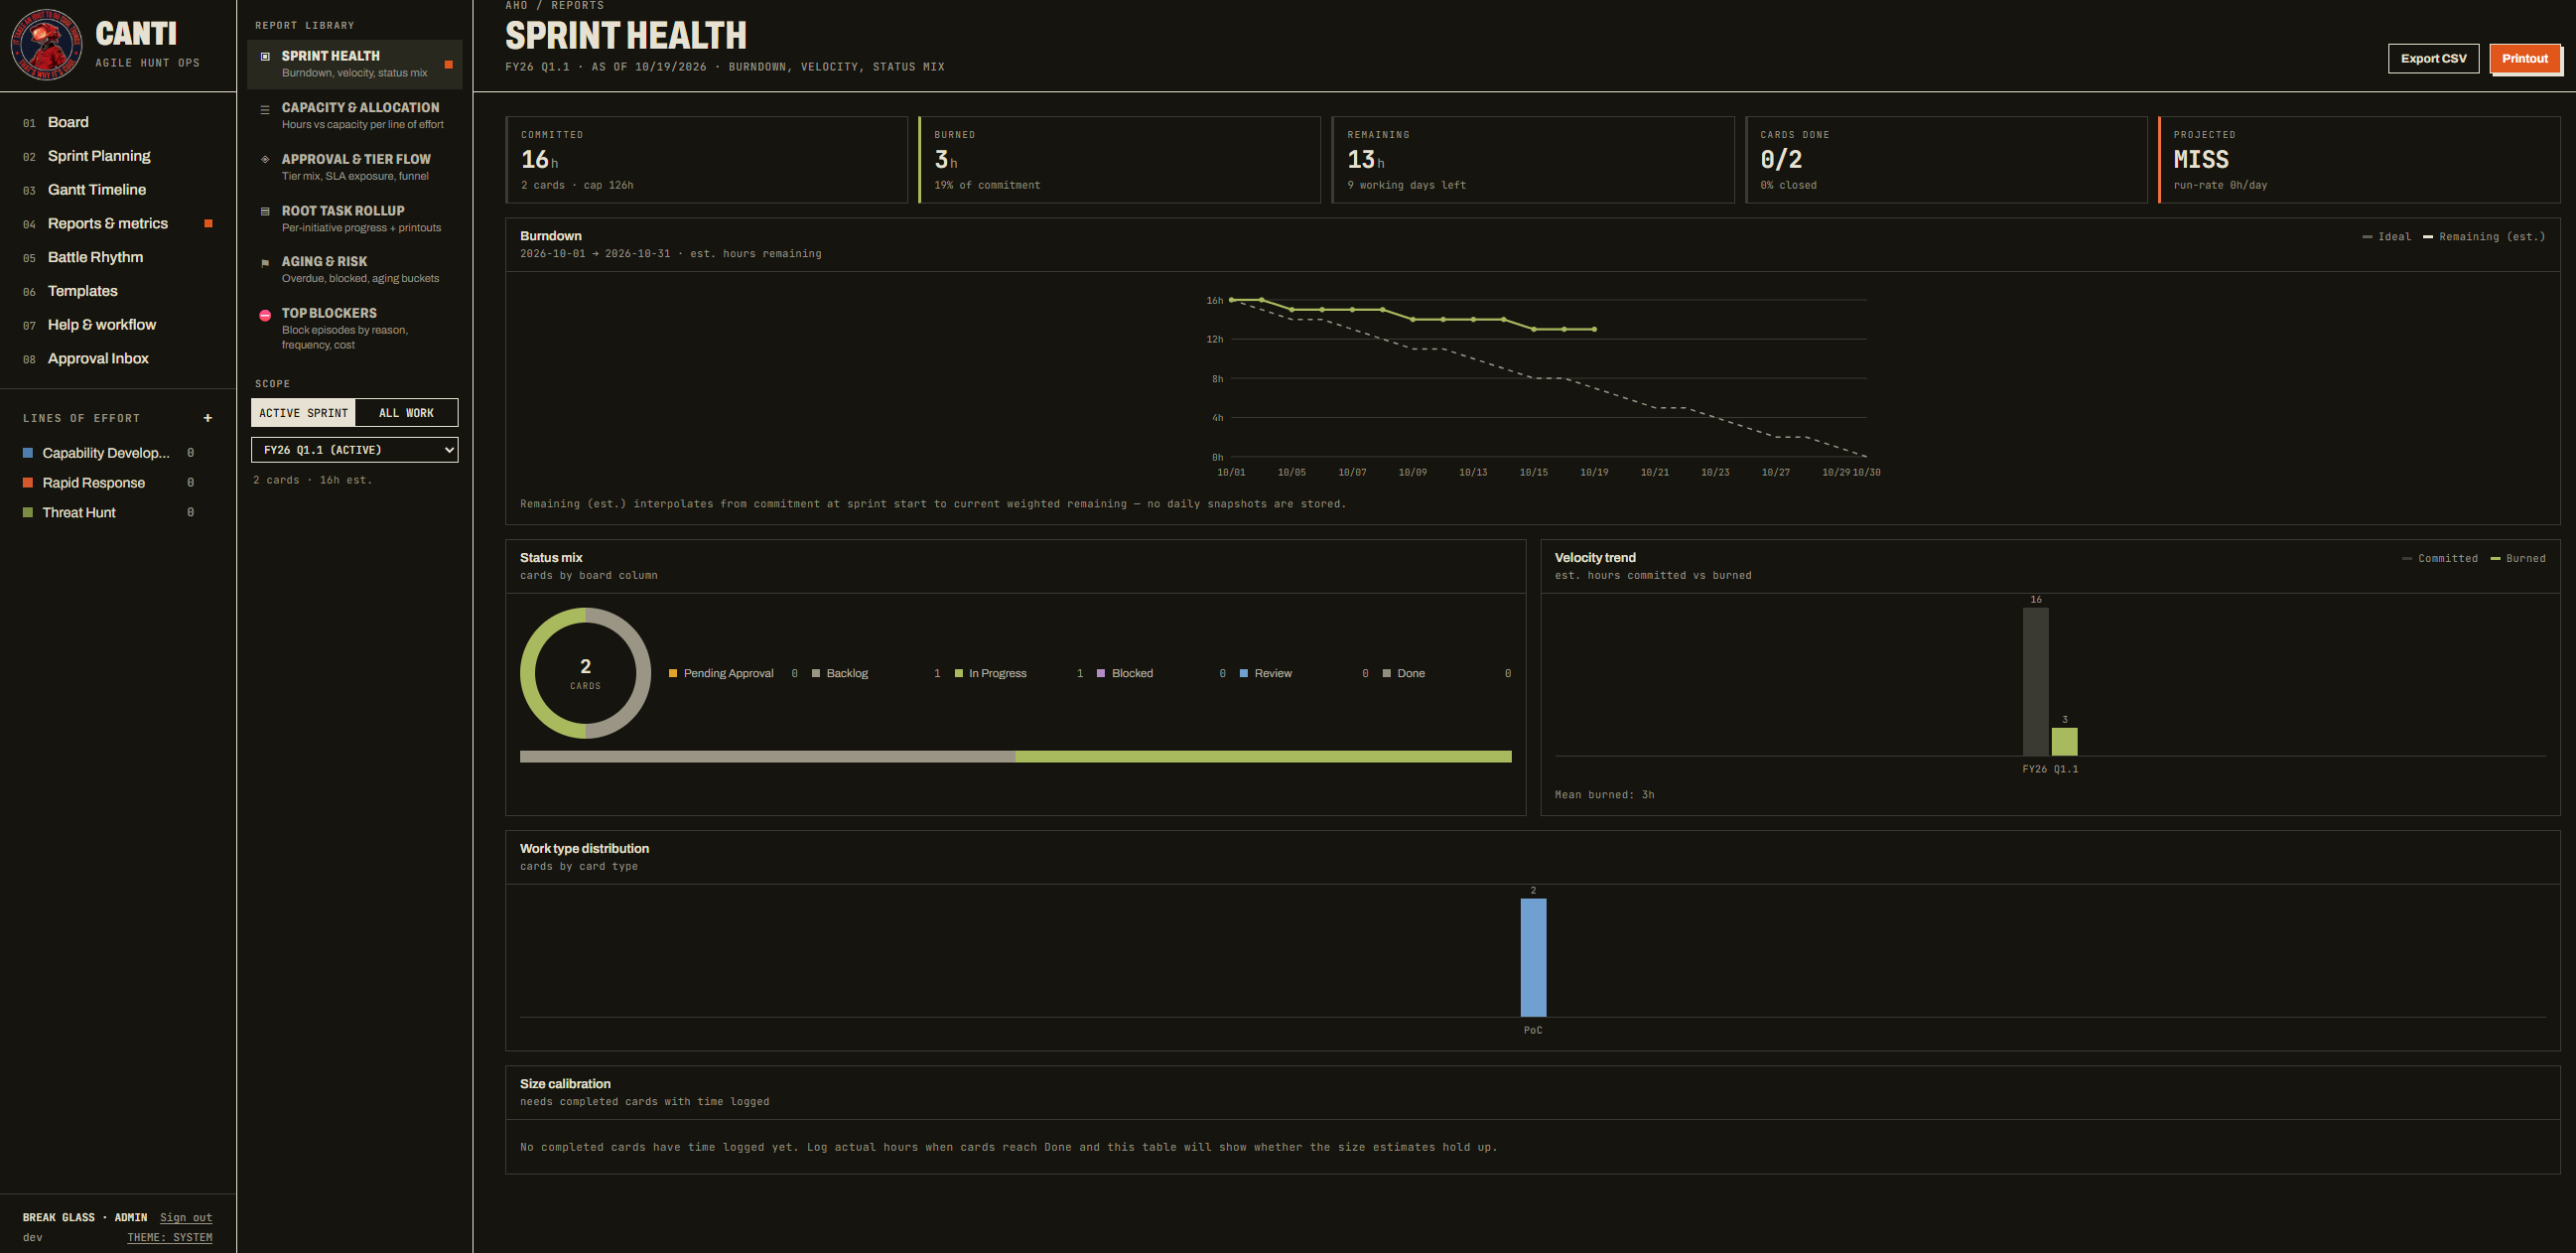
Task: Click the green Threat Hunt color square
Action: pos(28,512)
